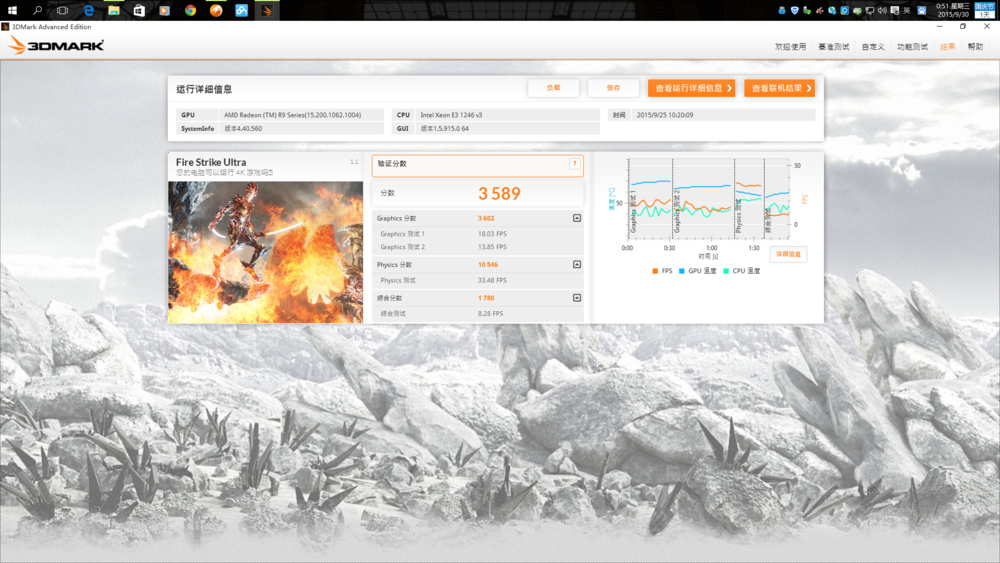Screen dimensions: 1000x563
Task: Click the 3DMARK logo in the header
Action: point(56,45)
